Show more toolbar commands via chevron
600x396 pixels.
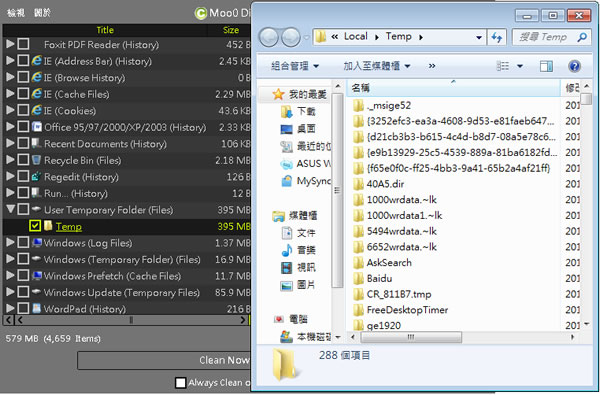(x=432, y=66)
